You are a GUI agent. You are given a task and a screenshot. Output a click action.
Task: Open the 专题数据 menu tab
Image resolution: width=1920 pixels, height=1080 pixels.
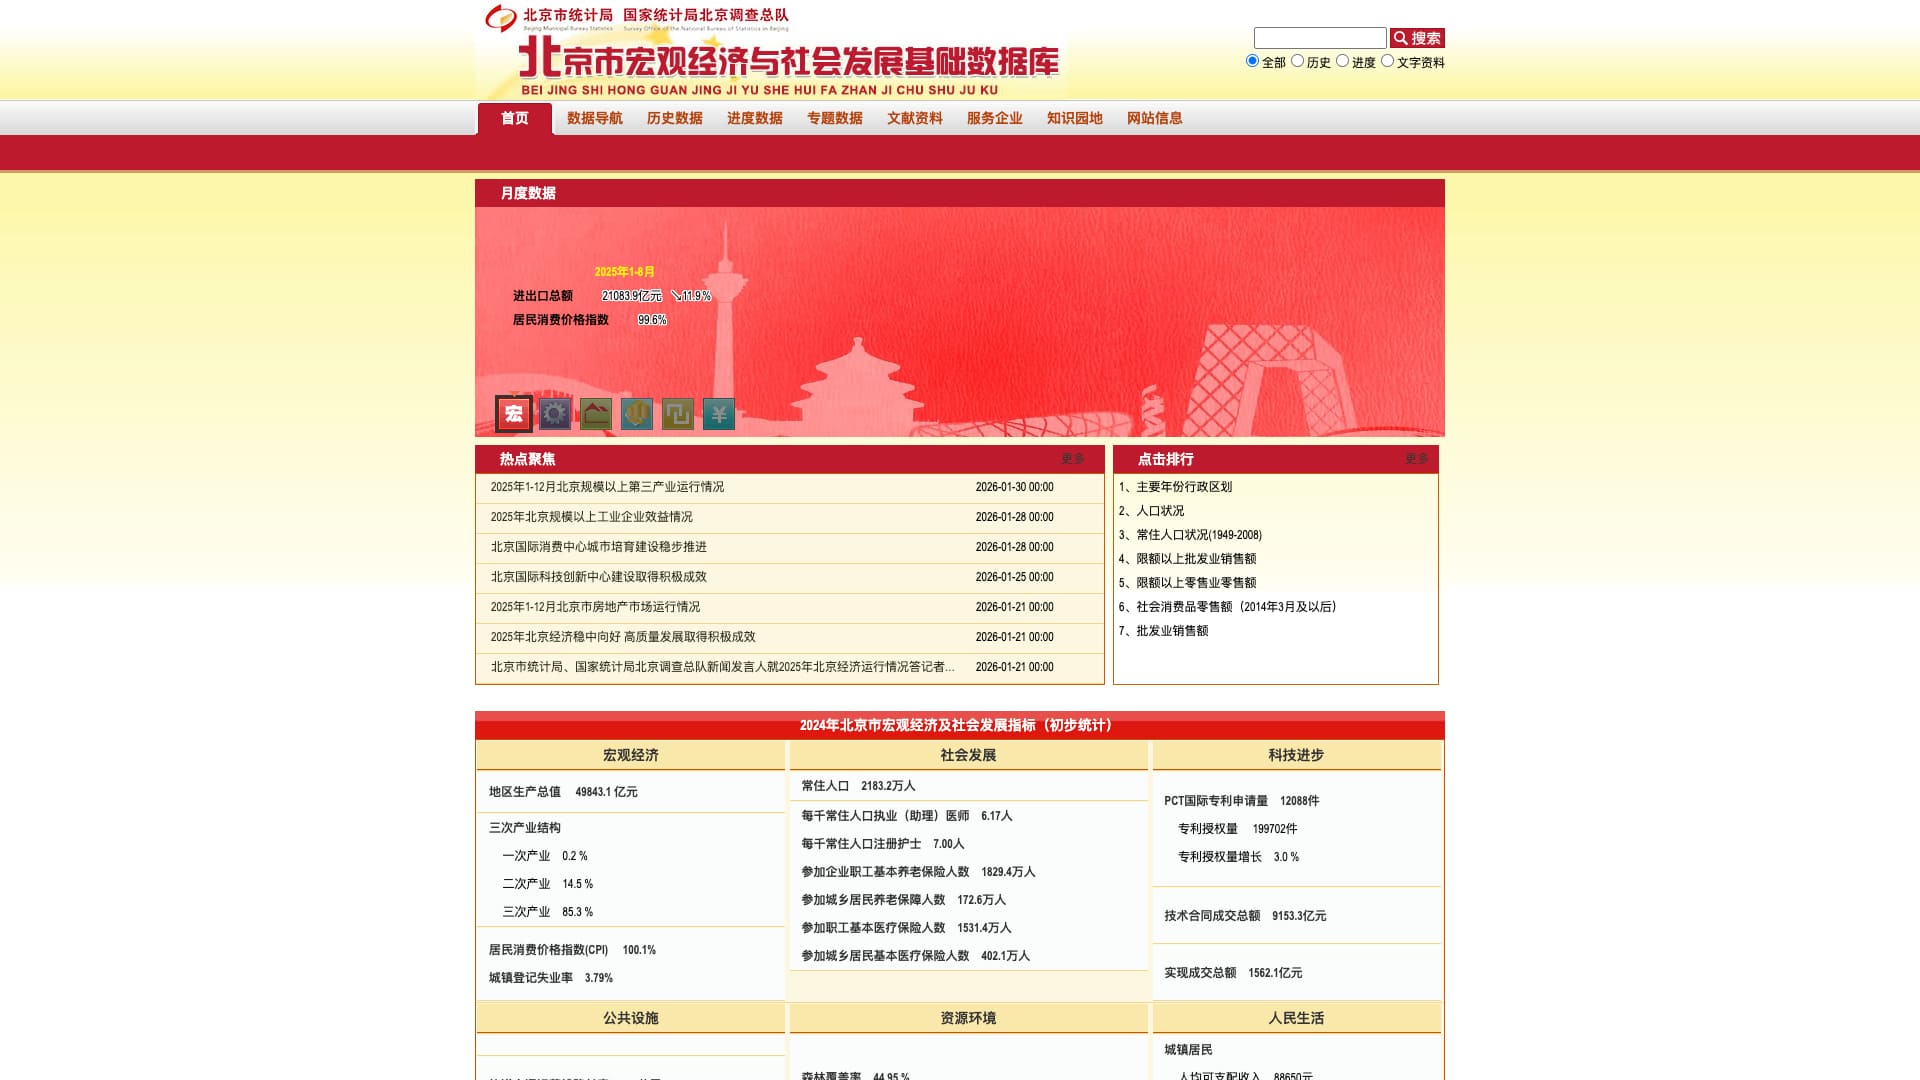(x=835, y=118)
